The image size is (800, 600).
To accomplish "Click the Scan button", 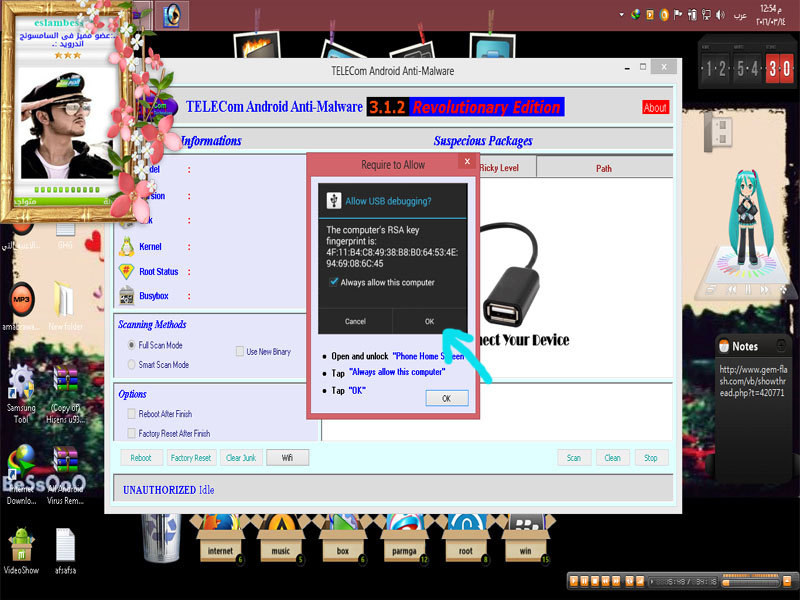I will click(574, 458).
